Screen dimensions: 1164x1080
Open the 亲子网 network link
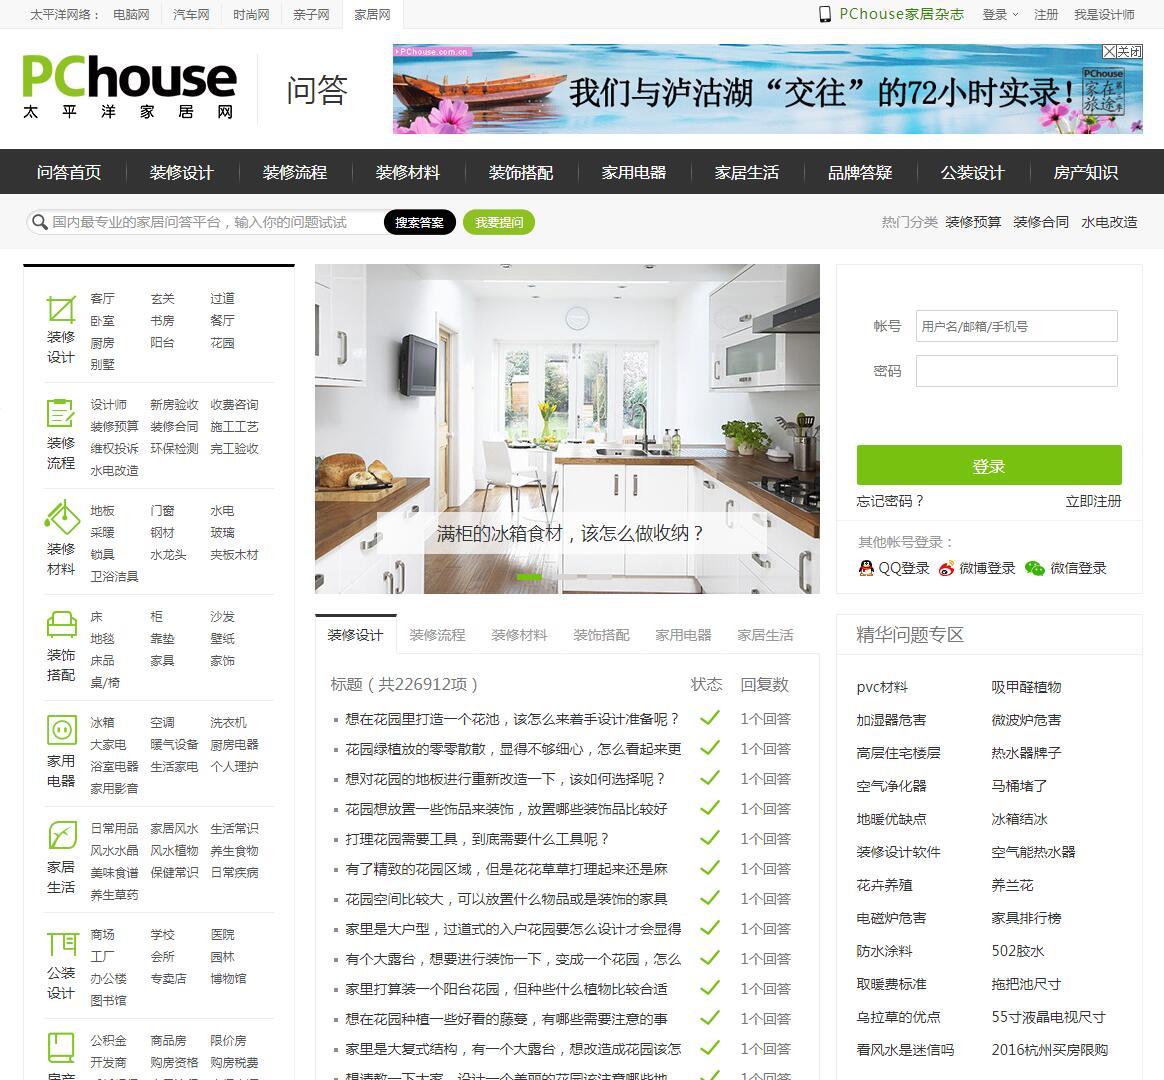tap(311, 14)
